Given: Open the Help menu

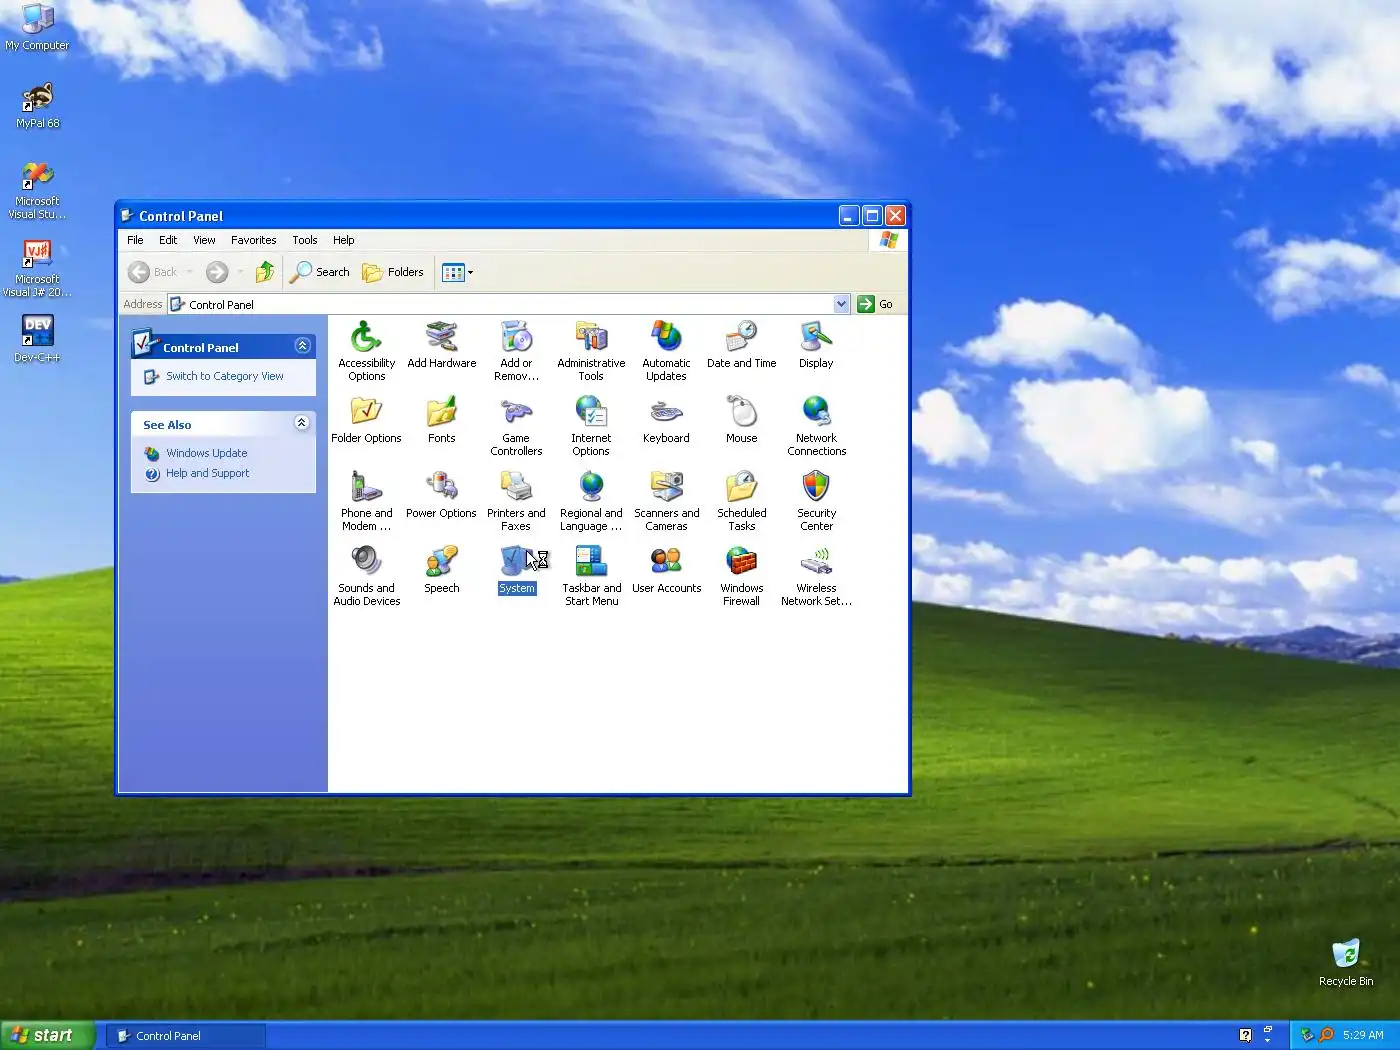Looking at the screenshot, I should point(343,240).
